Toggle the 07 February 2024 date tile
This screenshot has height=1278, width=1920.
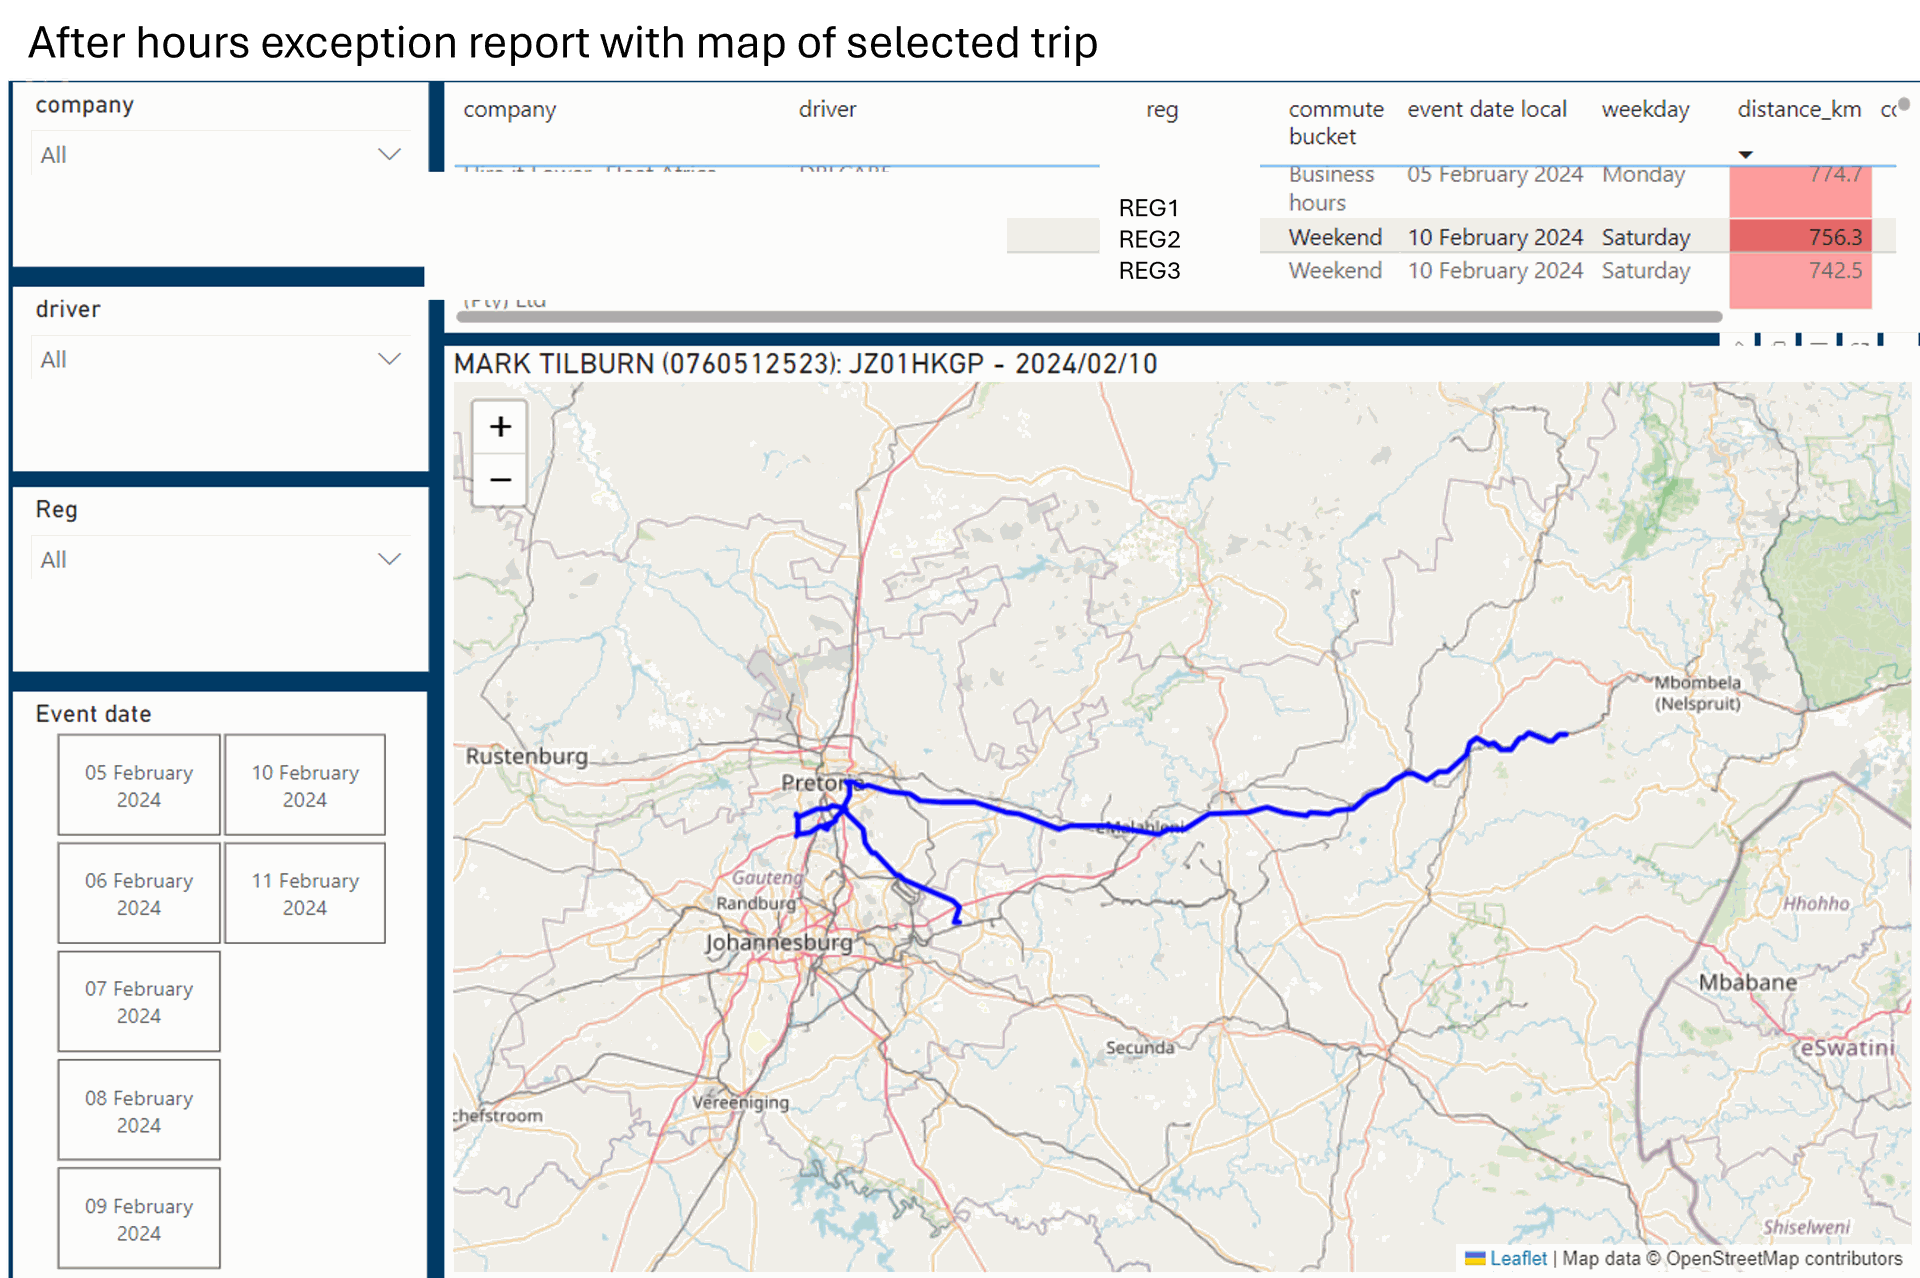(x=139, y=1001)
